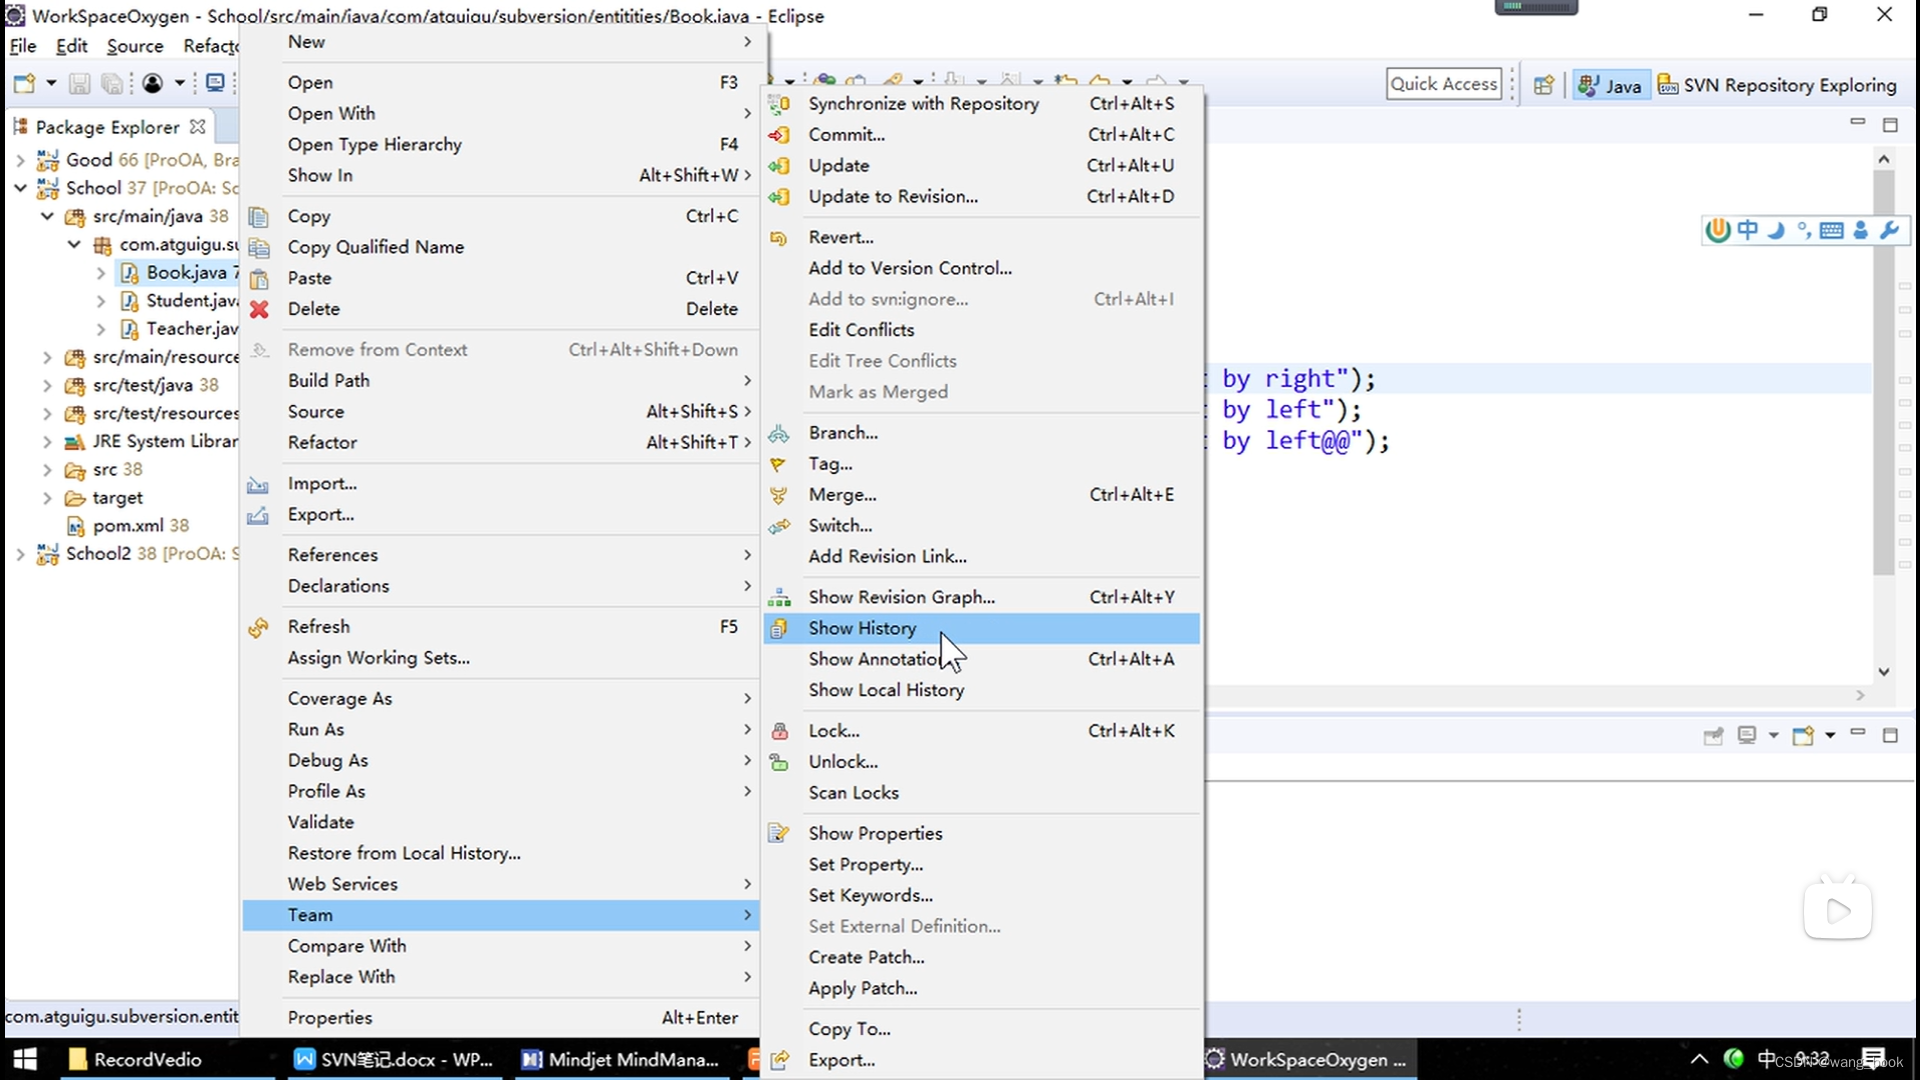The image size is (1920, 1080).
Task: Select pom.xml in Package Explorer
Action: click(x=128, y=526)
